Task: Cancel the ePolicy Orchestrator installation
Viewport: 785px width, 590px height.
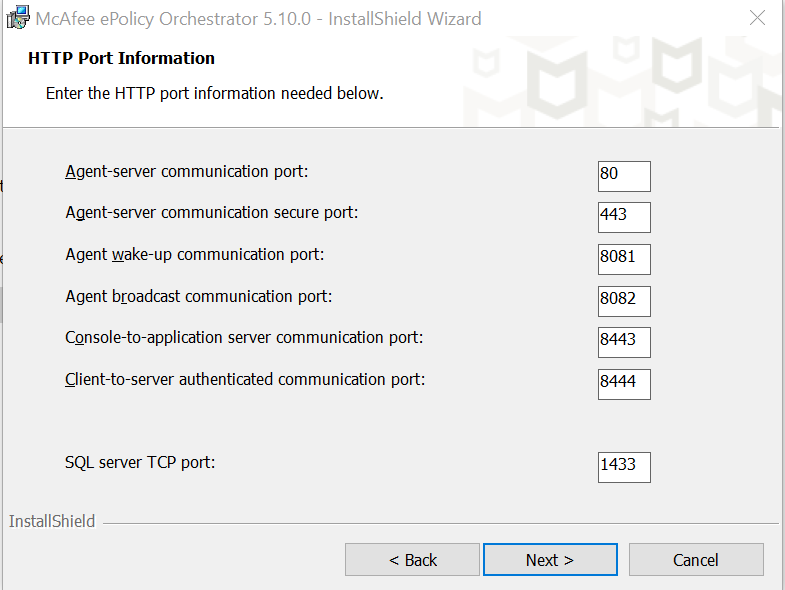Action: [x=696, y=560]
